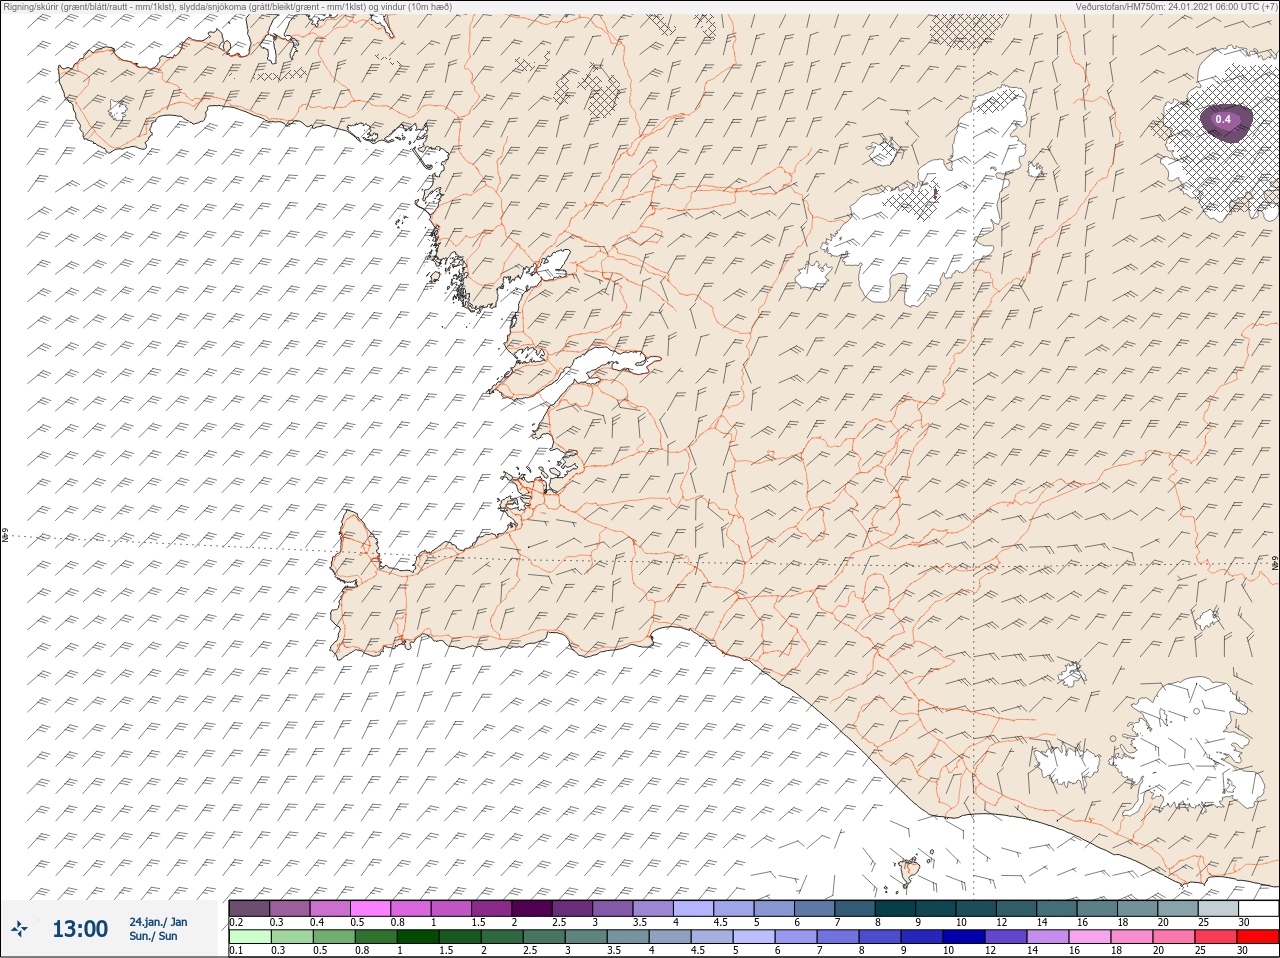Select the 30 white swatch in upper legend row
This screenshot has height=958, width=1280.
[1258, 908]
